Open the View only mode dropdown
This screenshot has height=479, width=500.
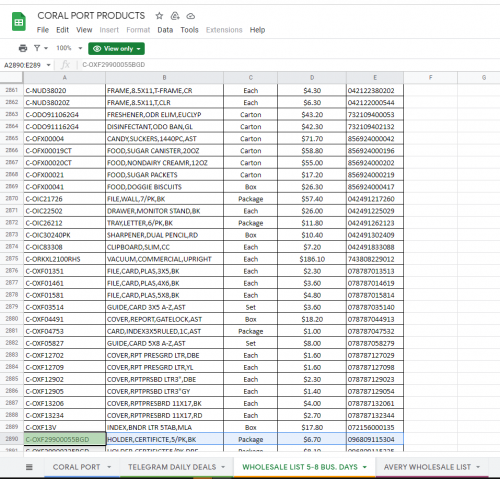116,49
